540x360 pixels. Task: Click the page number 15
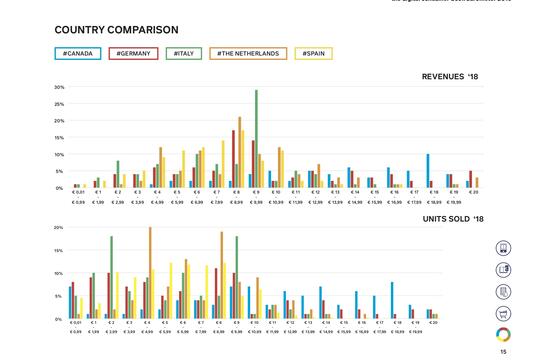(503, 352)
